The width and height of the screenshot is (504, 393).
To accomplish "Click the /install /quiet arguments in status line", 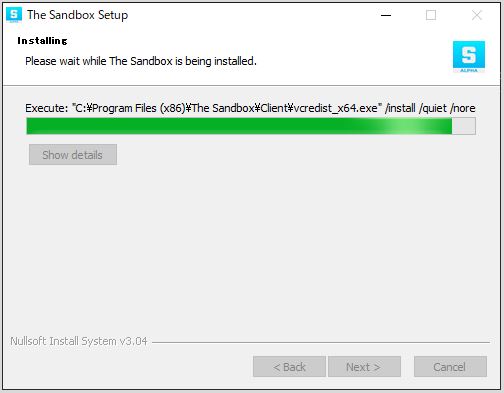I will pyautogui.click(x=416, y=108).
